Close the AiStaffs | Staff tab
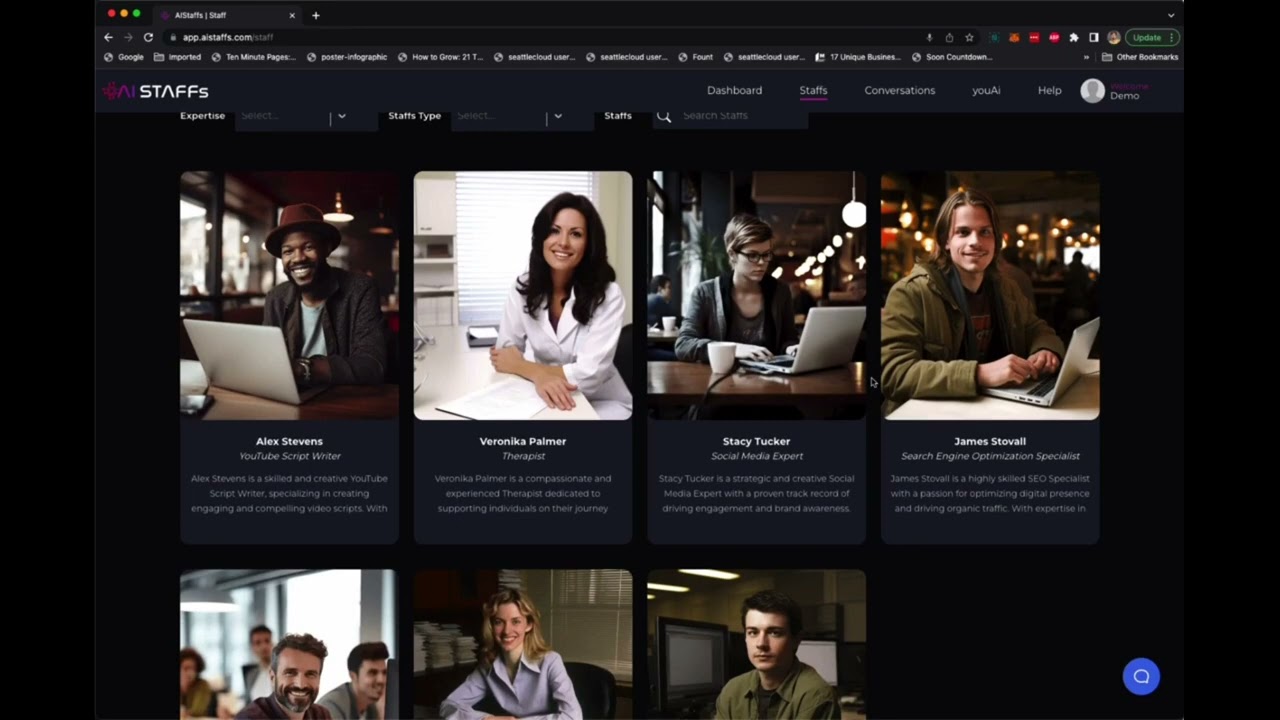Viewport: 1280px width, 720px height. 292,15
